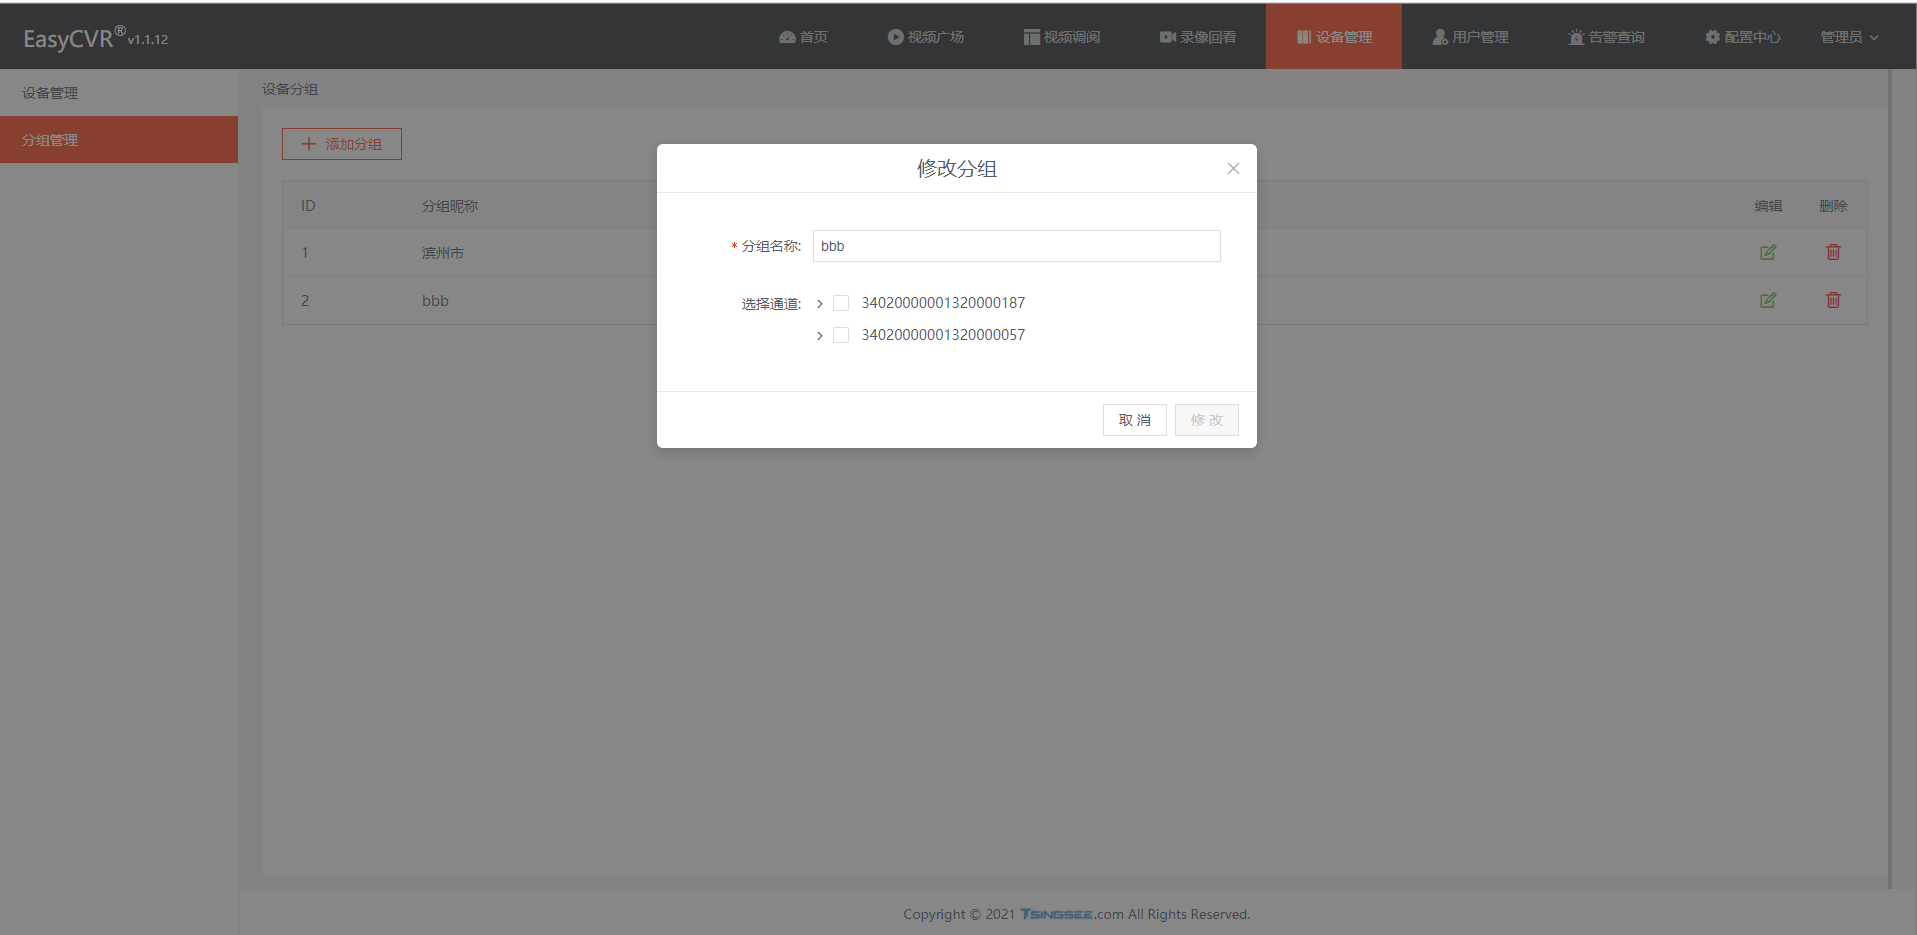Click the red trash icon for bbb

point(1832,300)
